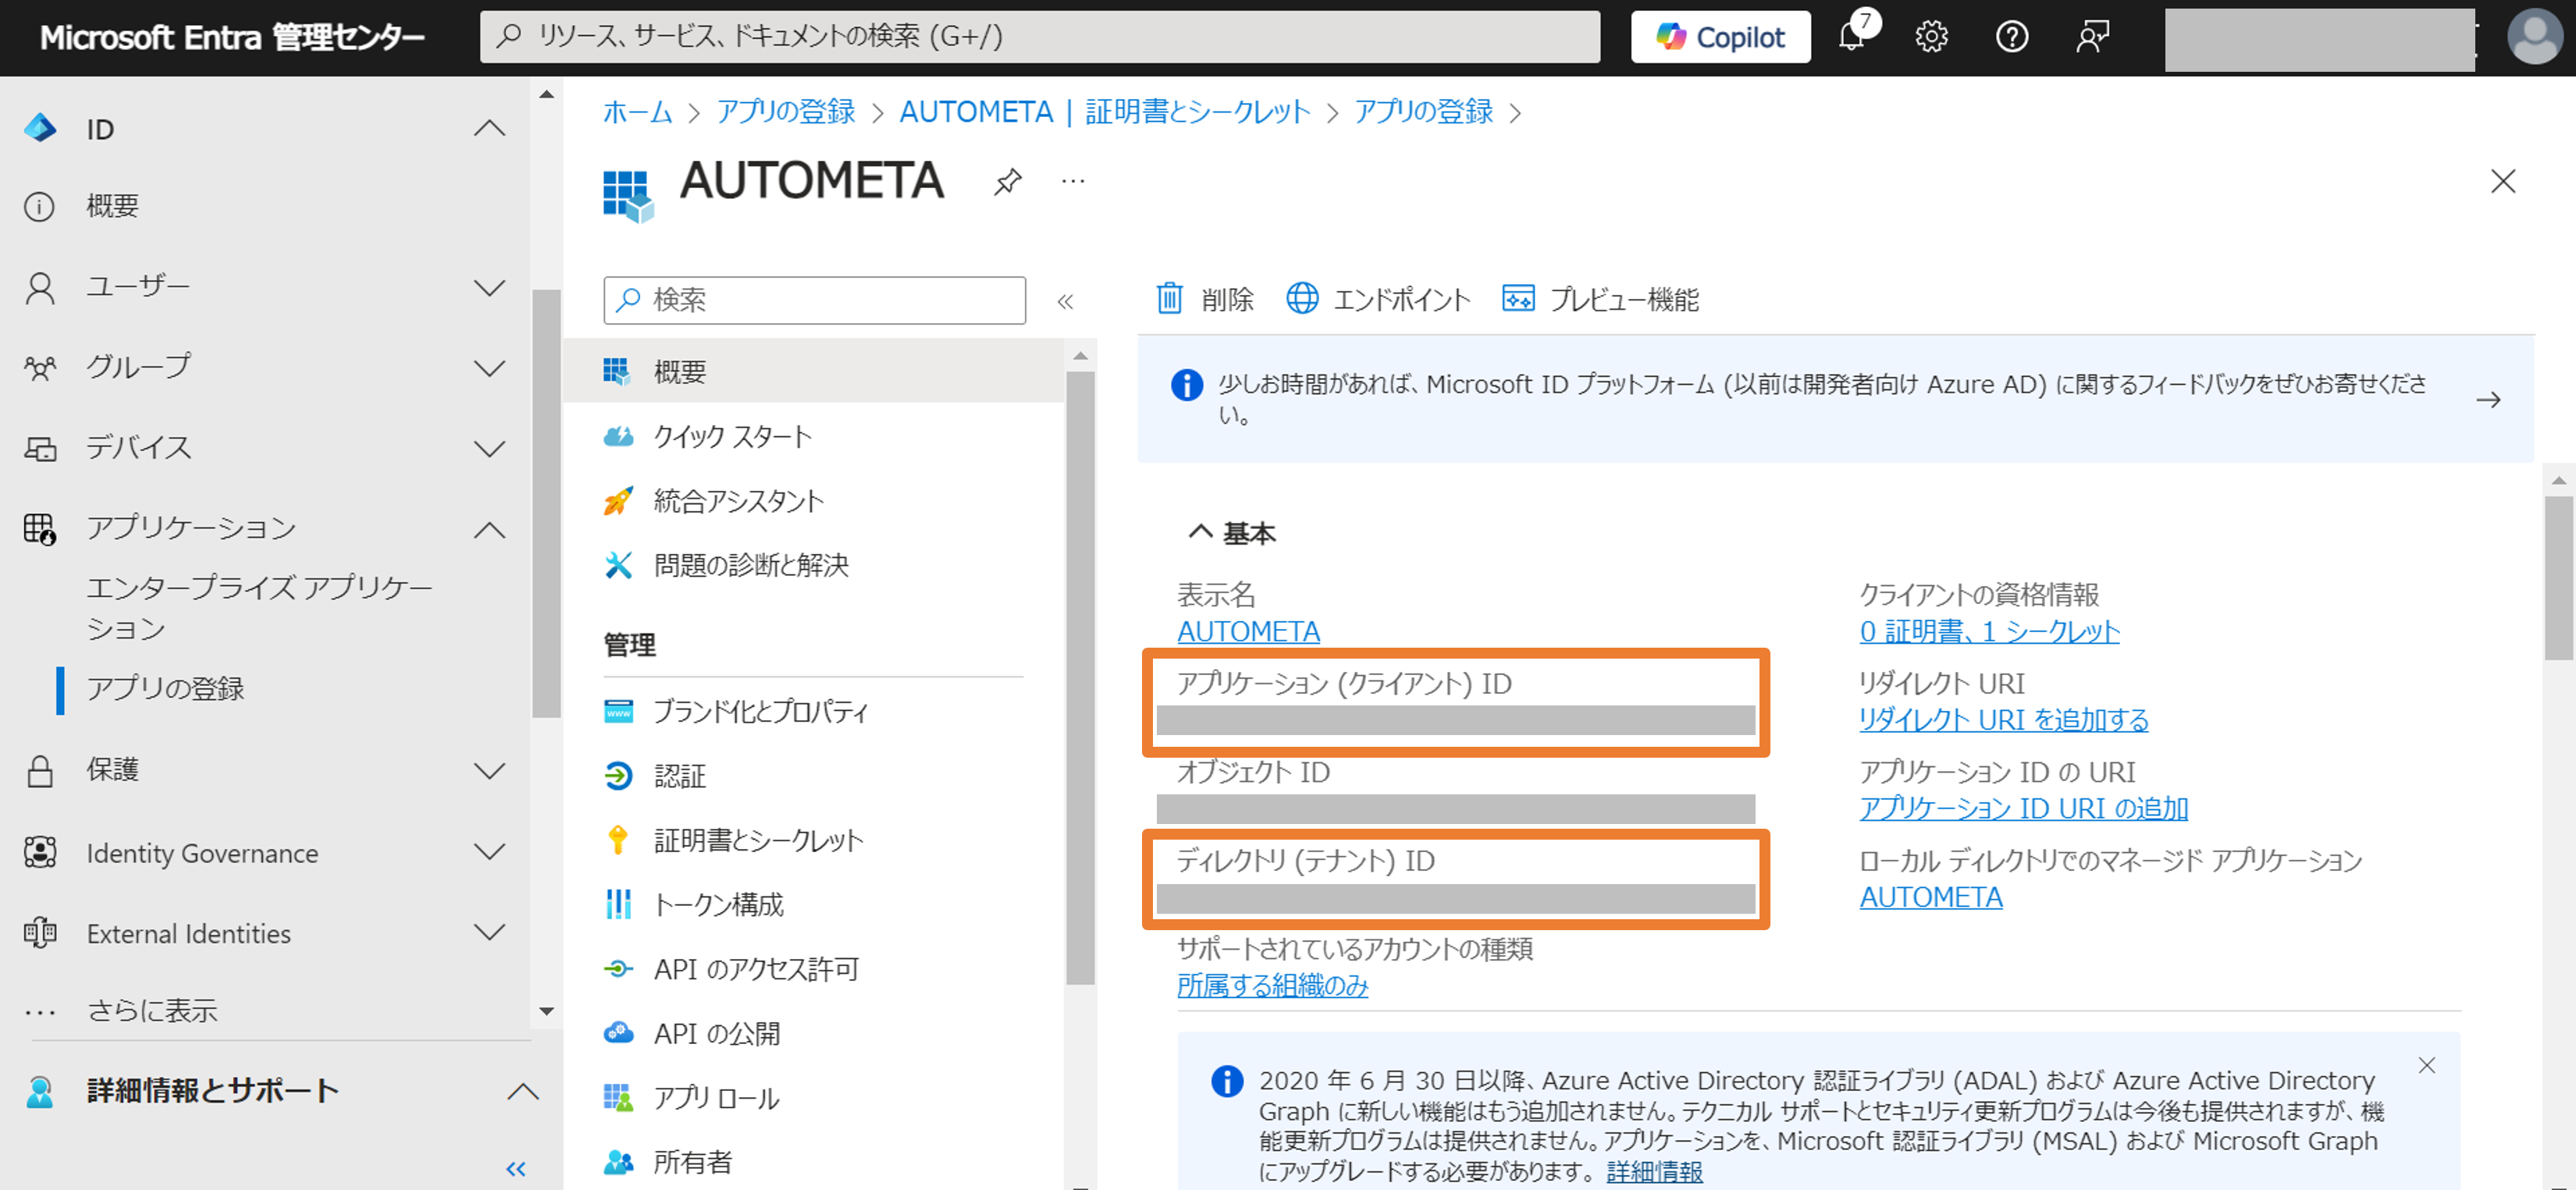Click アプリケーション ID URI の追加 link
The width and height of the screenshot is (2576, 1190).
pyautogui.click(x=2023, y=808)
